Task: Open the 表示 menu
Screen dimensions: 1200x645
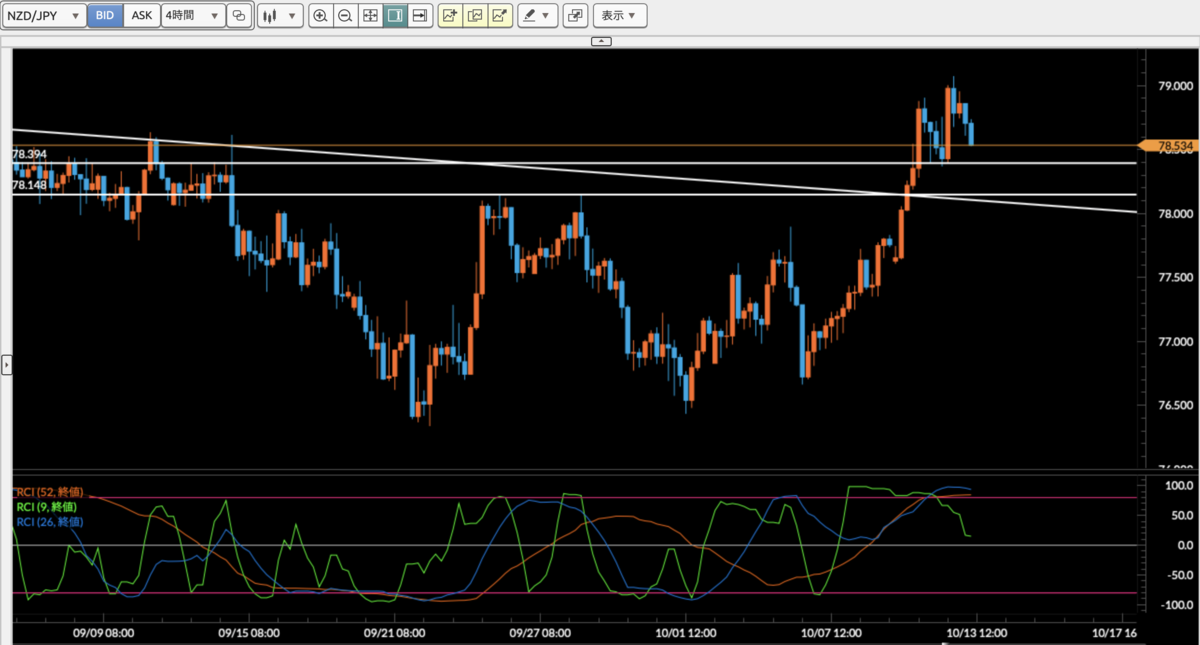Action: (x=620, y=16)
